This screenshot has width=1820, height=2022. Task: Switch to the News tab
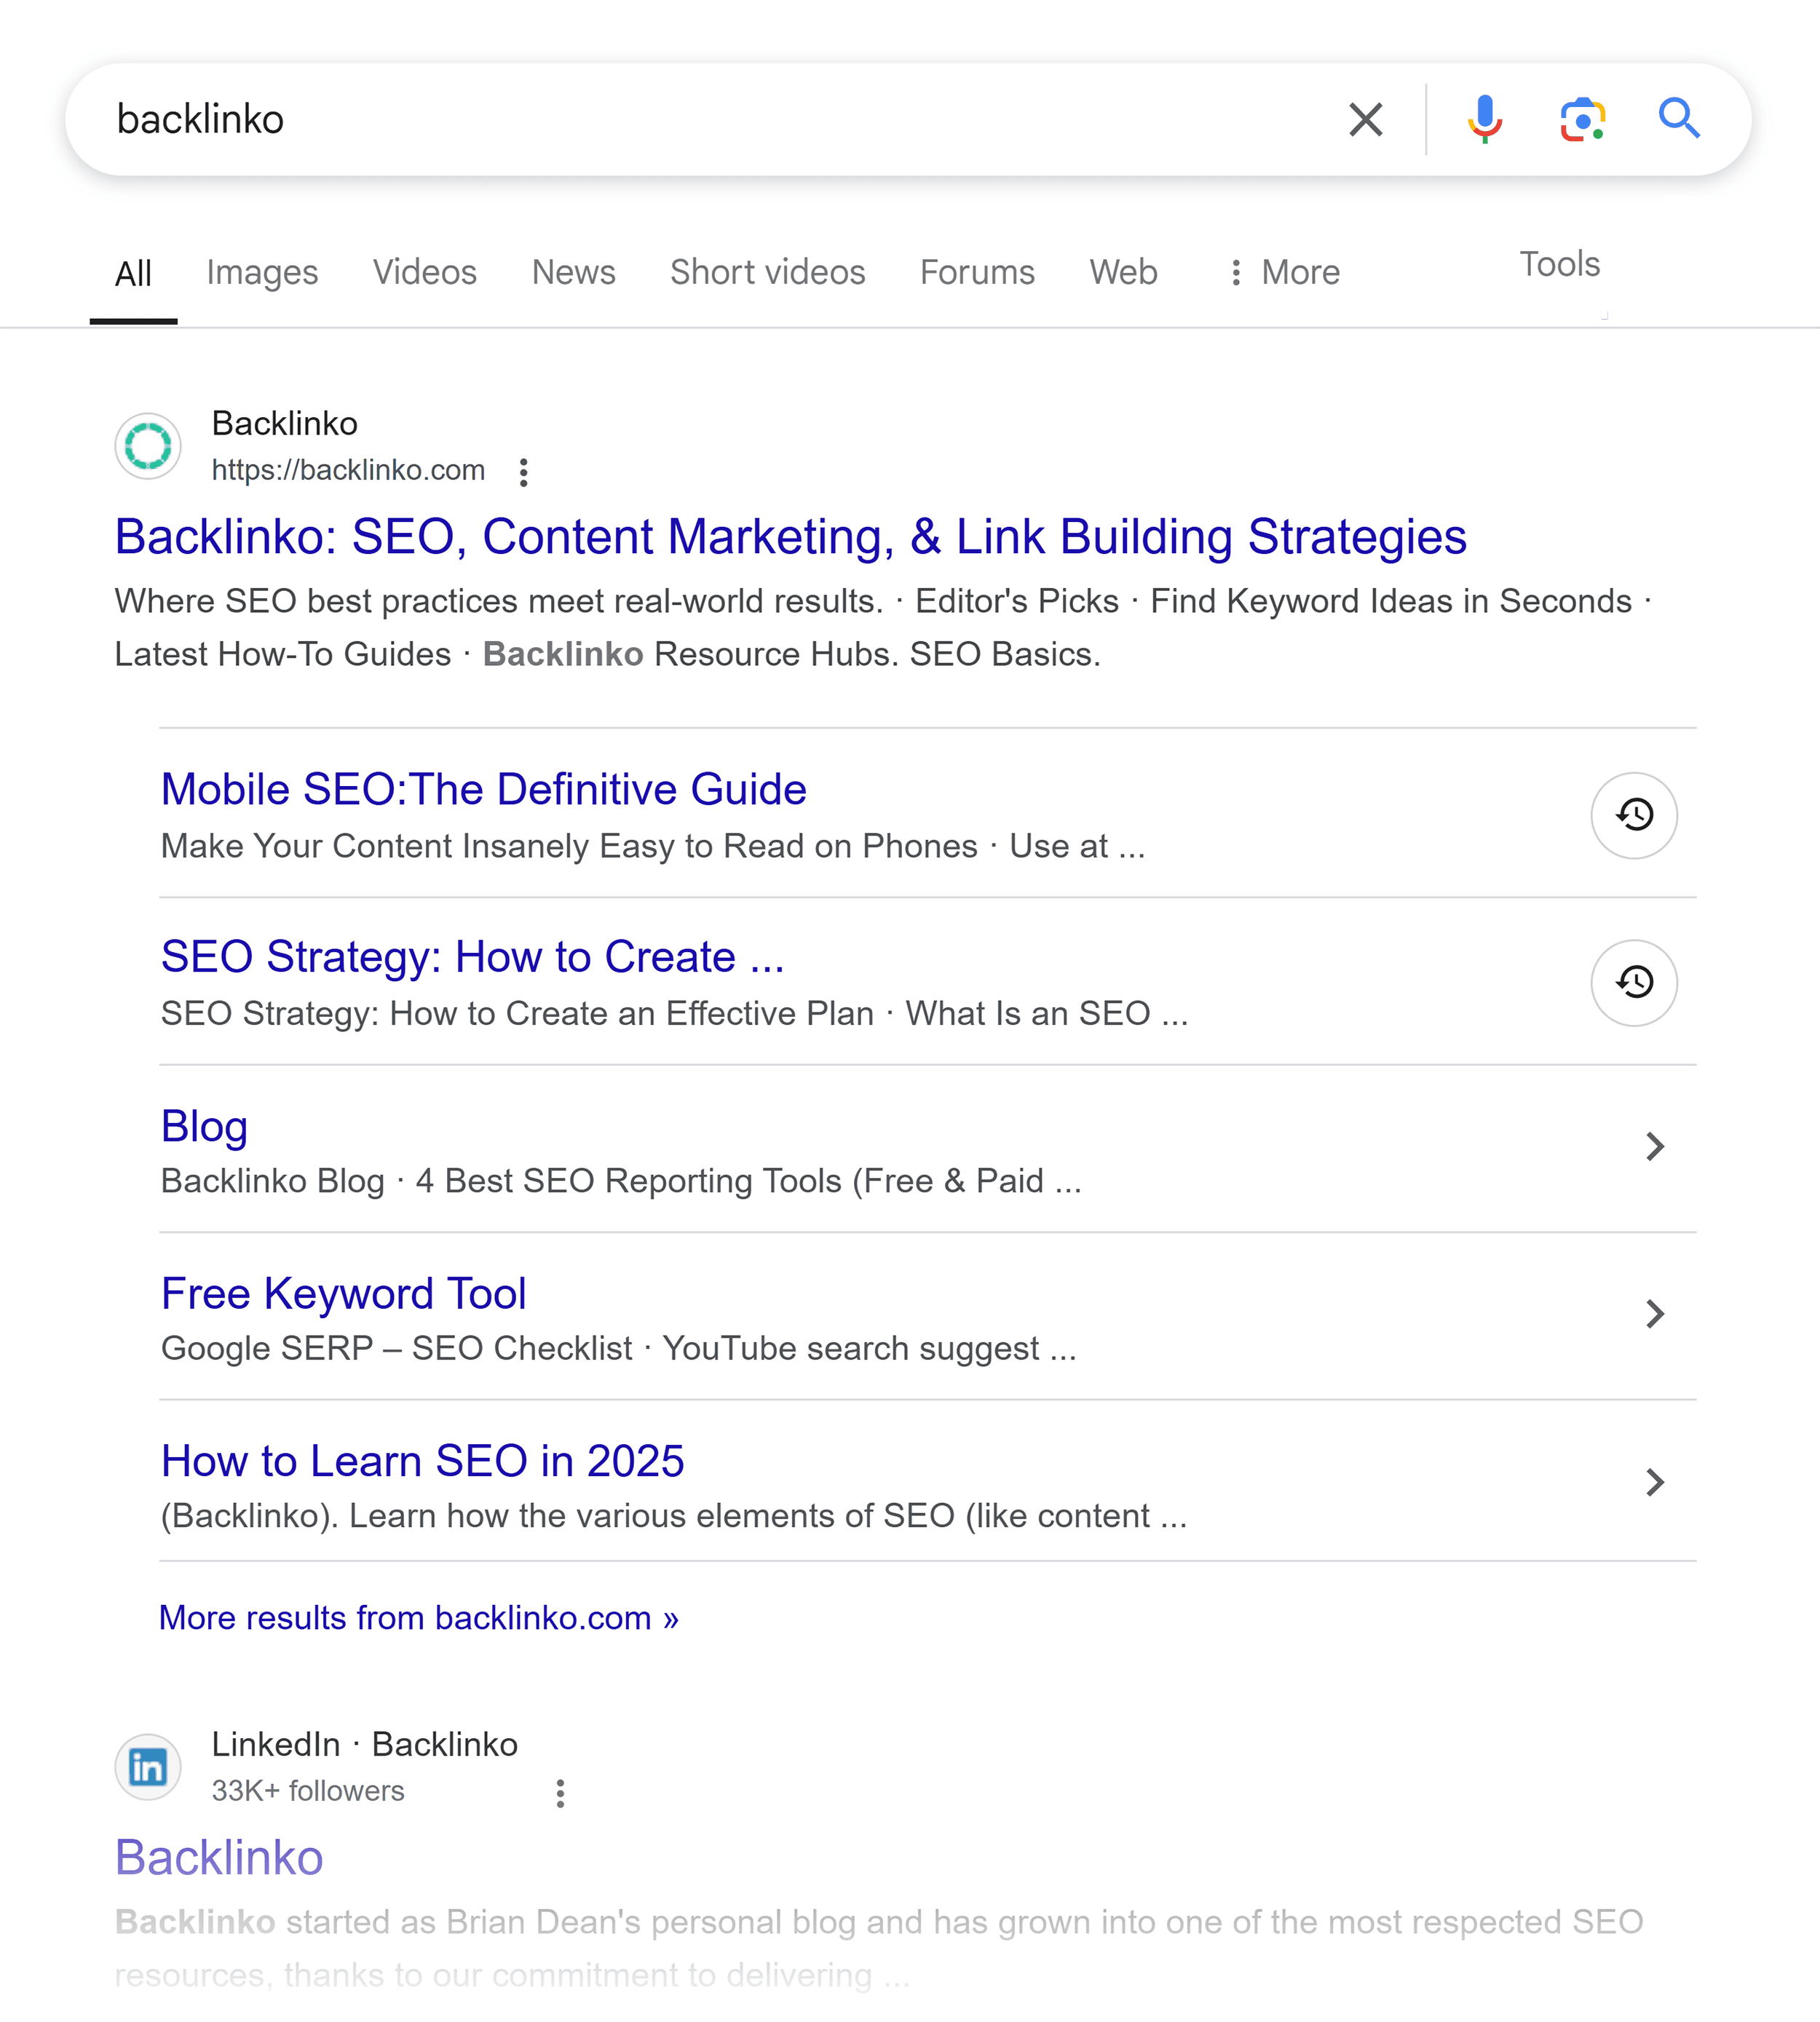point(574,272)
